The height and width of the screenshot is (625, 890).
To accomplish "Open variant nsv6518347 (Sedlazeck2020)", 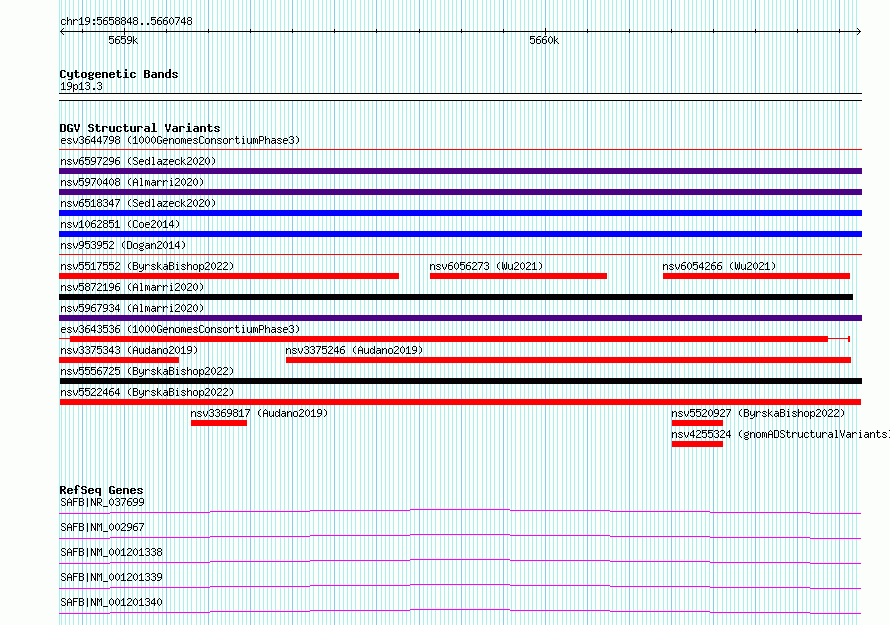I will coord(138,203).
